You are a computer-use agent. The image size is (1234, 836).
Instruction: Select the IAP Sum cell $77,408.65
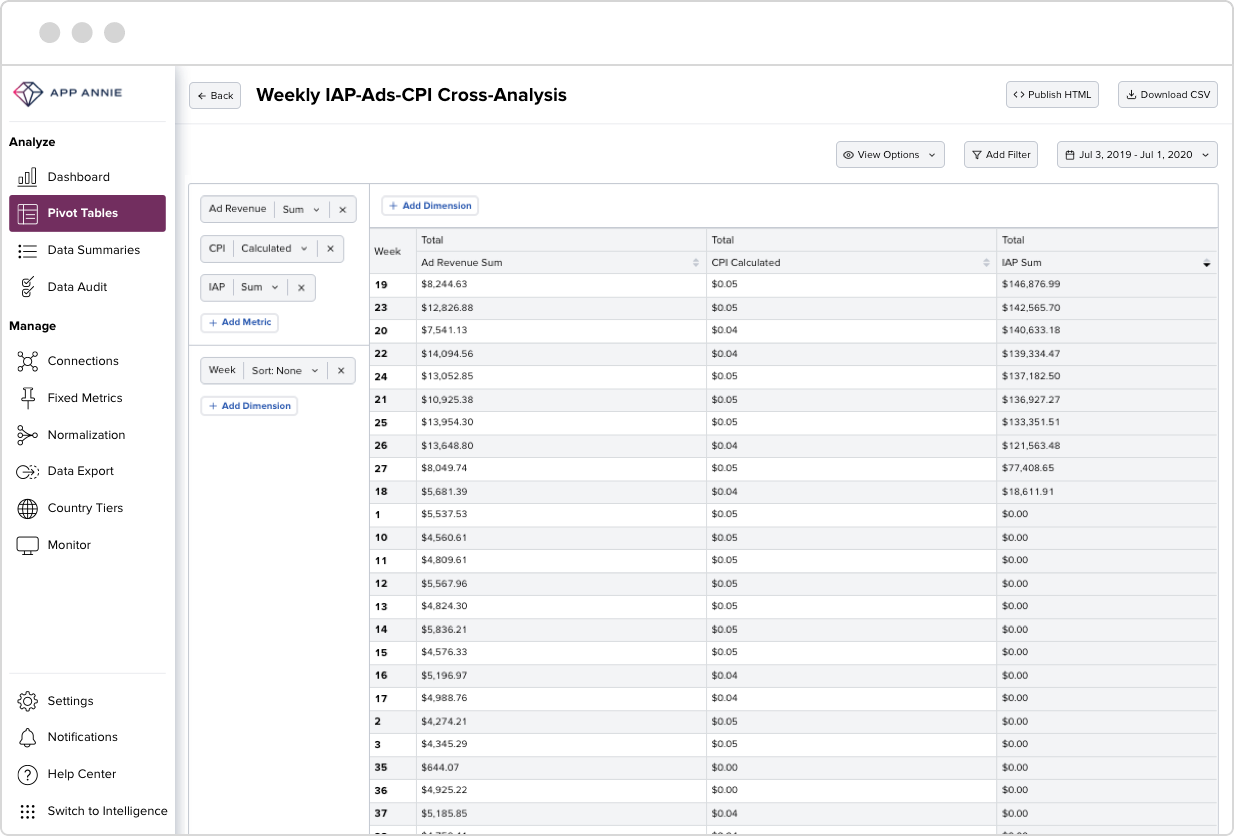[x=1107, y=469]
